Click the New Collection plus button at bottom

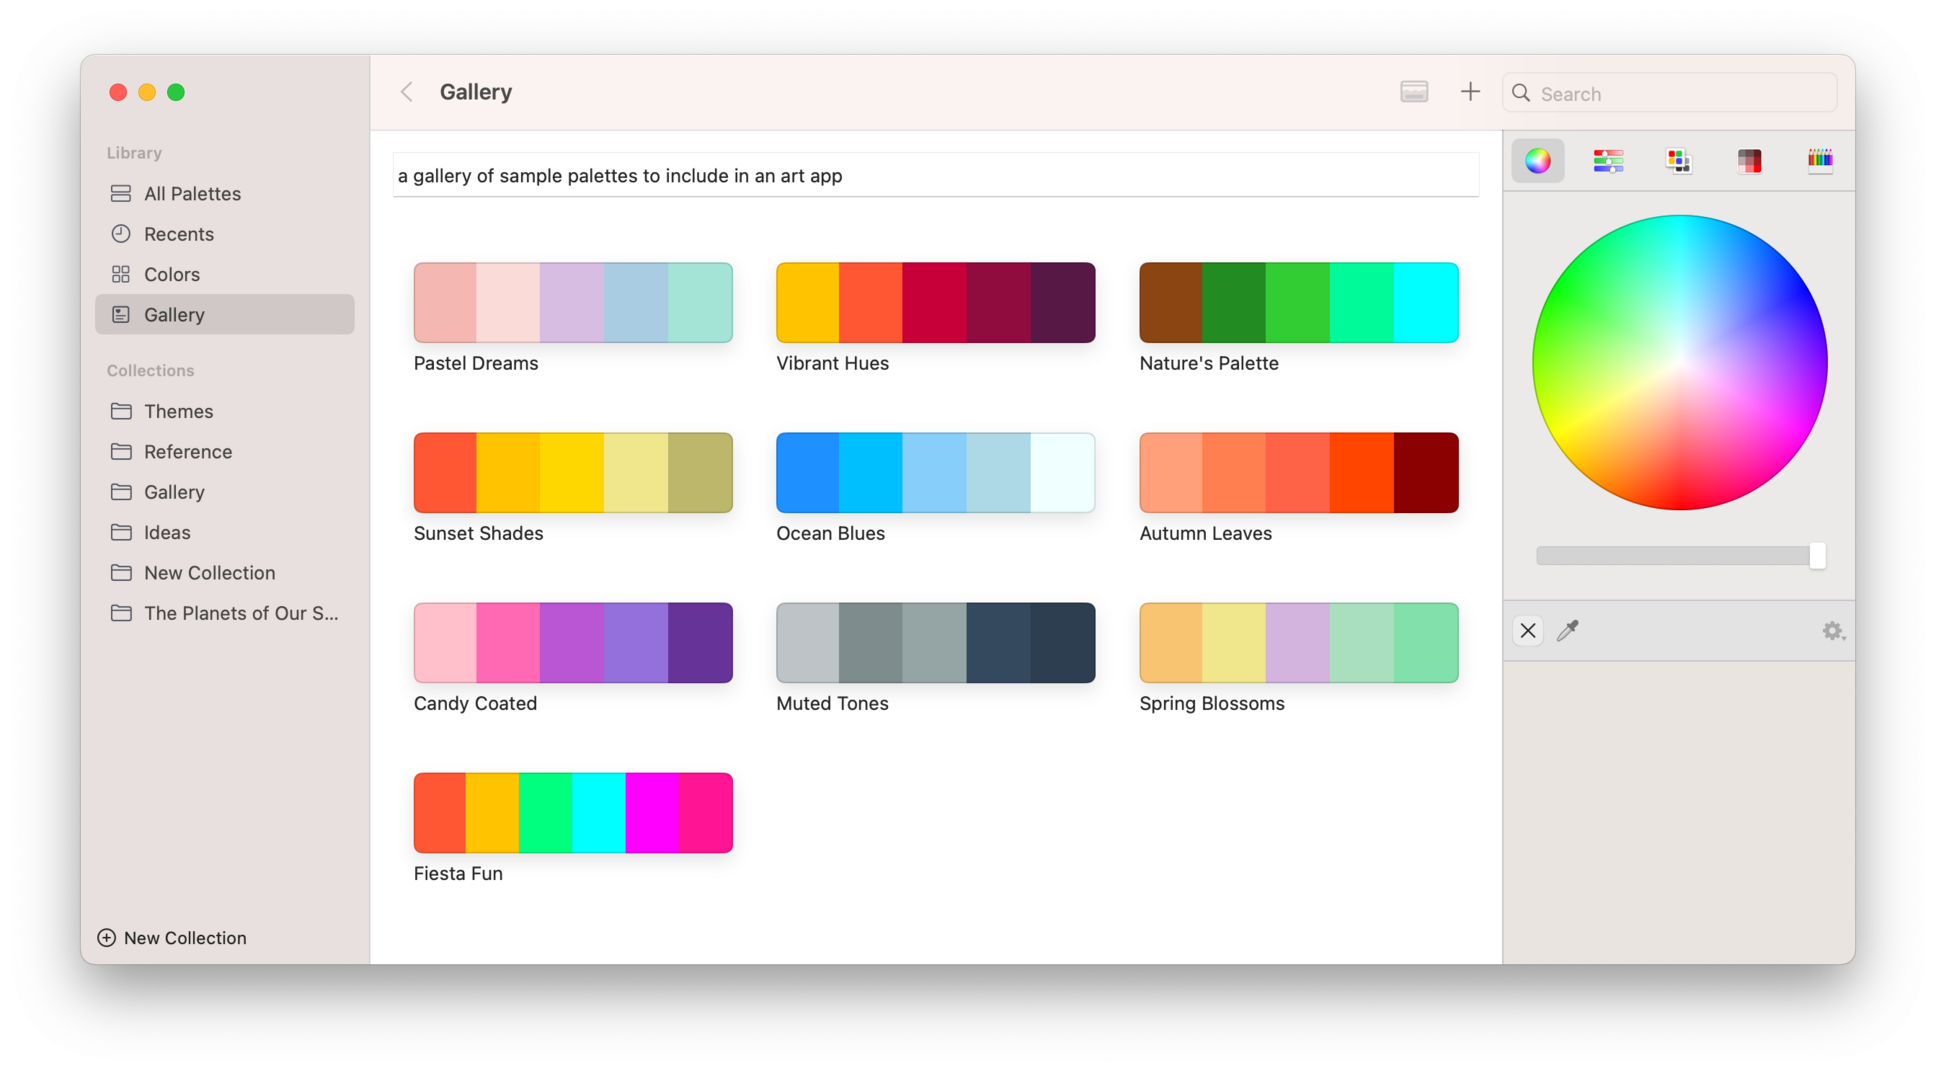[x=172, y=938]
